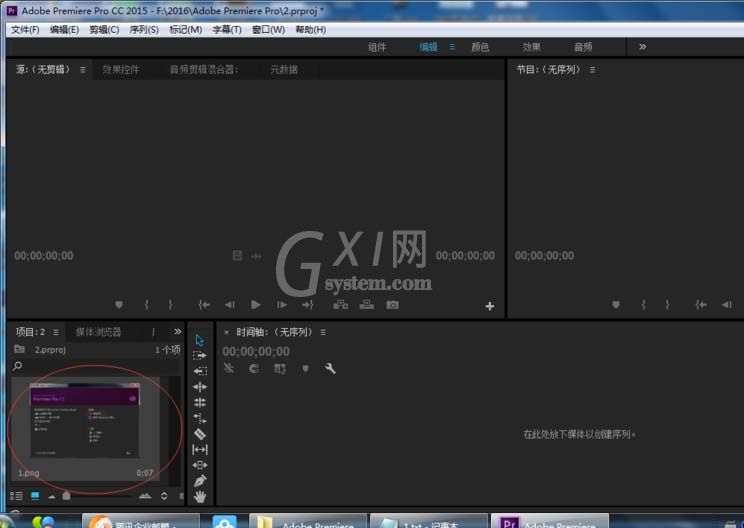This screenshot has height=528, width=744.
Task: Switch to the 颜色 workspace
Action: pos(480,47)
